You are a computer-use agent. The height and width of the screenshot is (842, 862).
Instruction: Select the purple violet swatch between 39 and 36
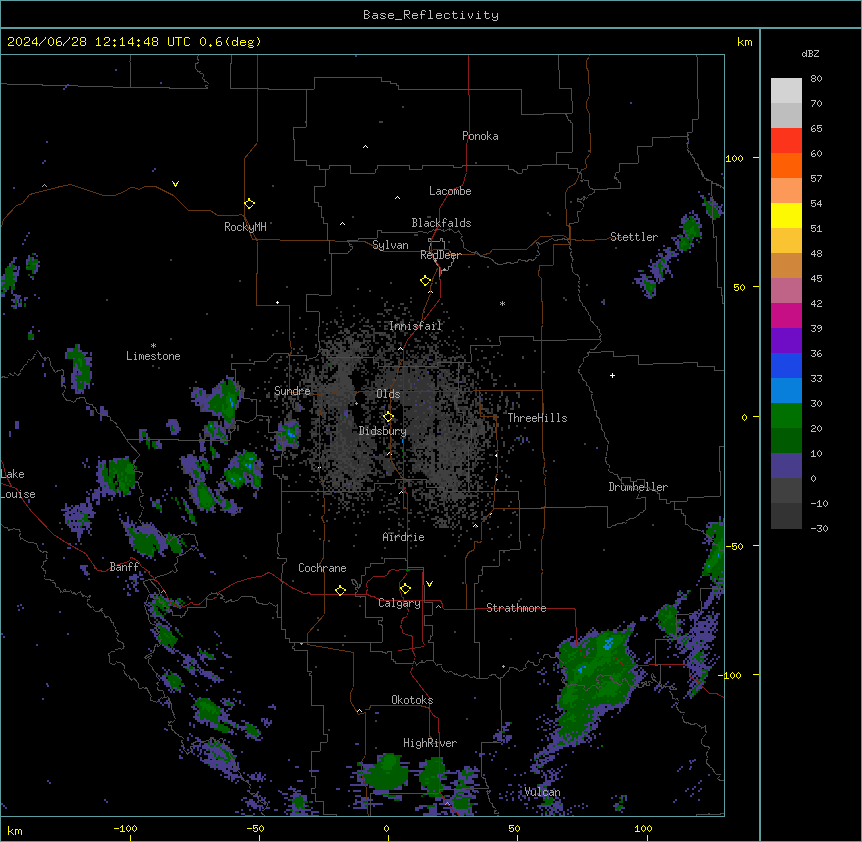pos(786,341)
